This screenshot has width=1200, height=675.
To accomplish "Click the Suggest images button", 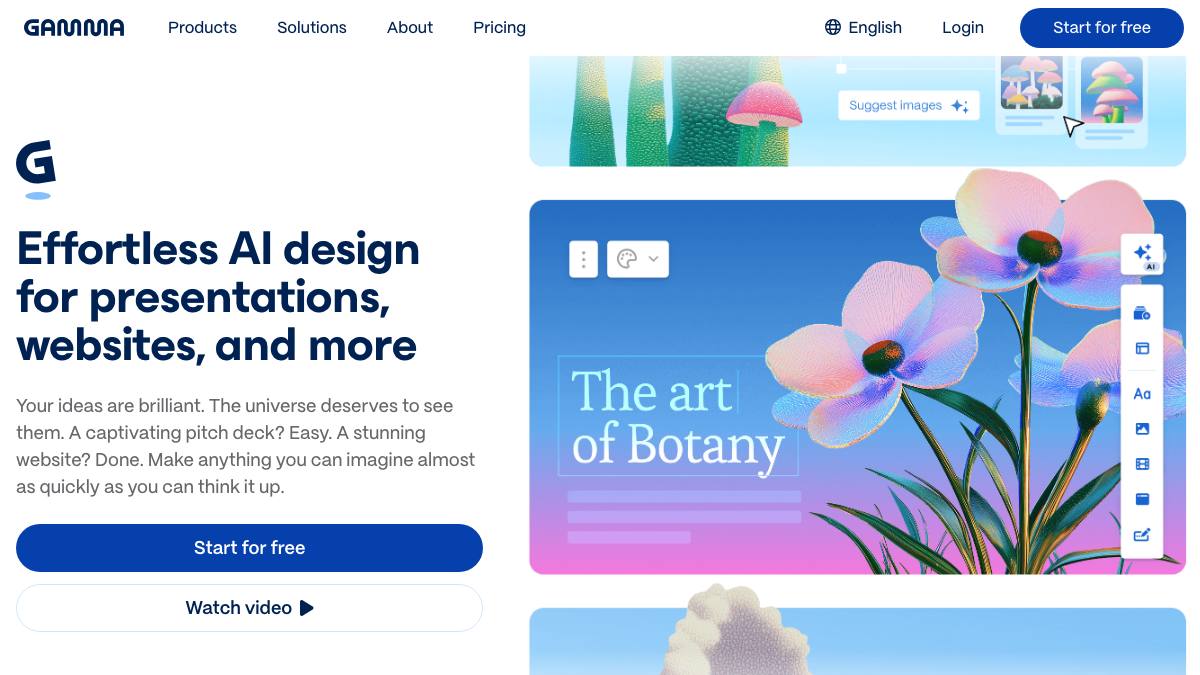I will pyautogui.click(x=908, y=105).
